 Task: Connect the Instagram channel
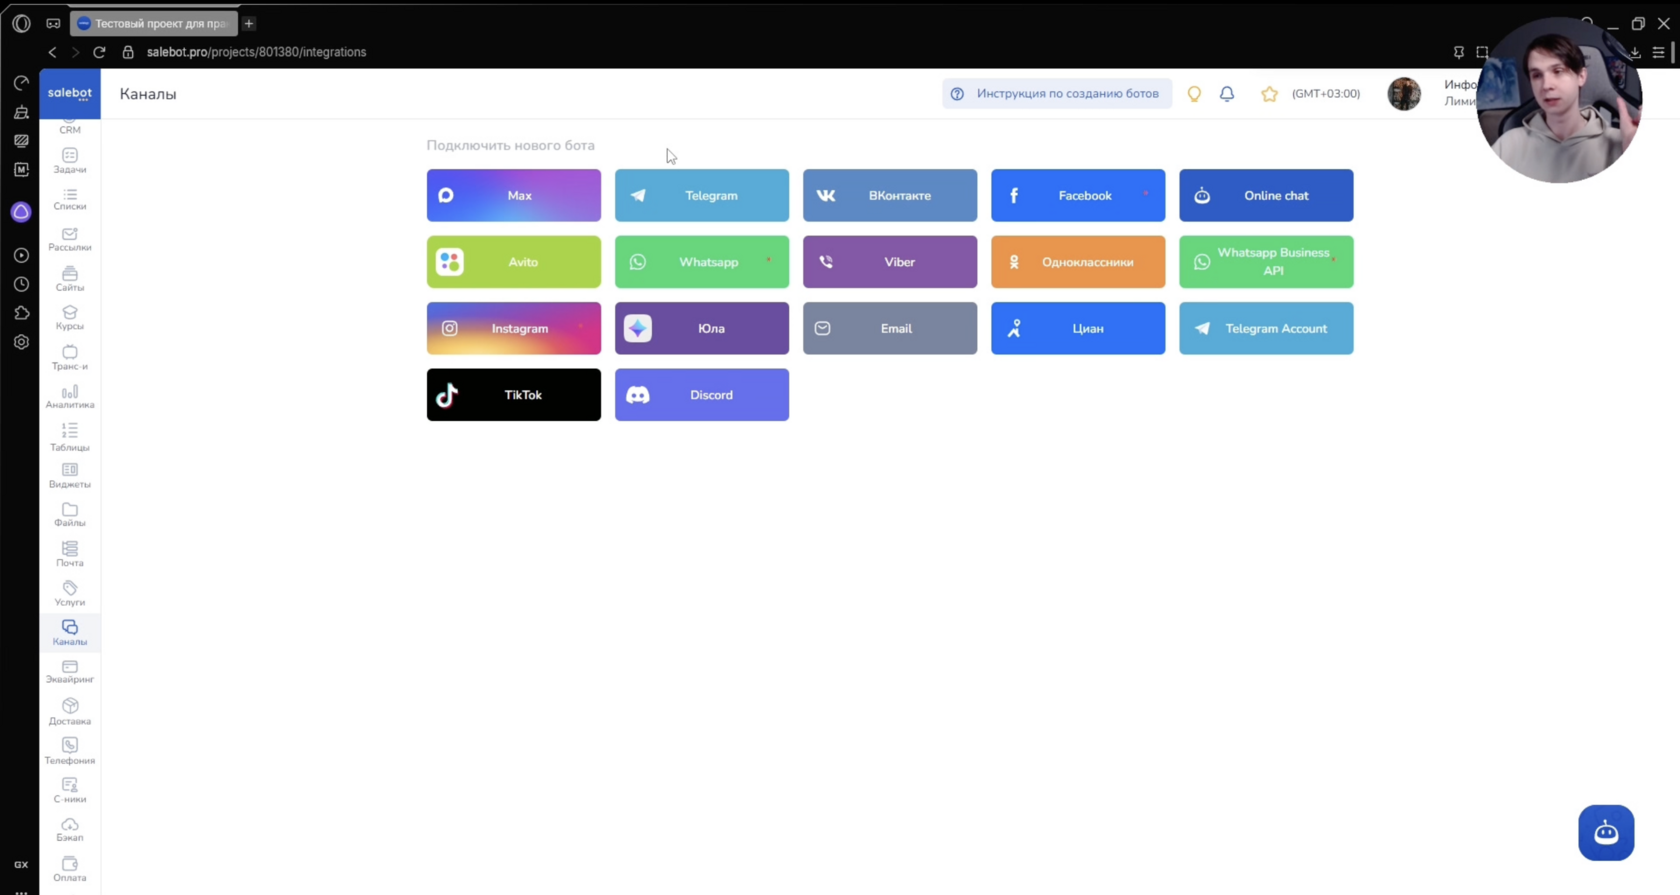pos(514,328)
